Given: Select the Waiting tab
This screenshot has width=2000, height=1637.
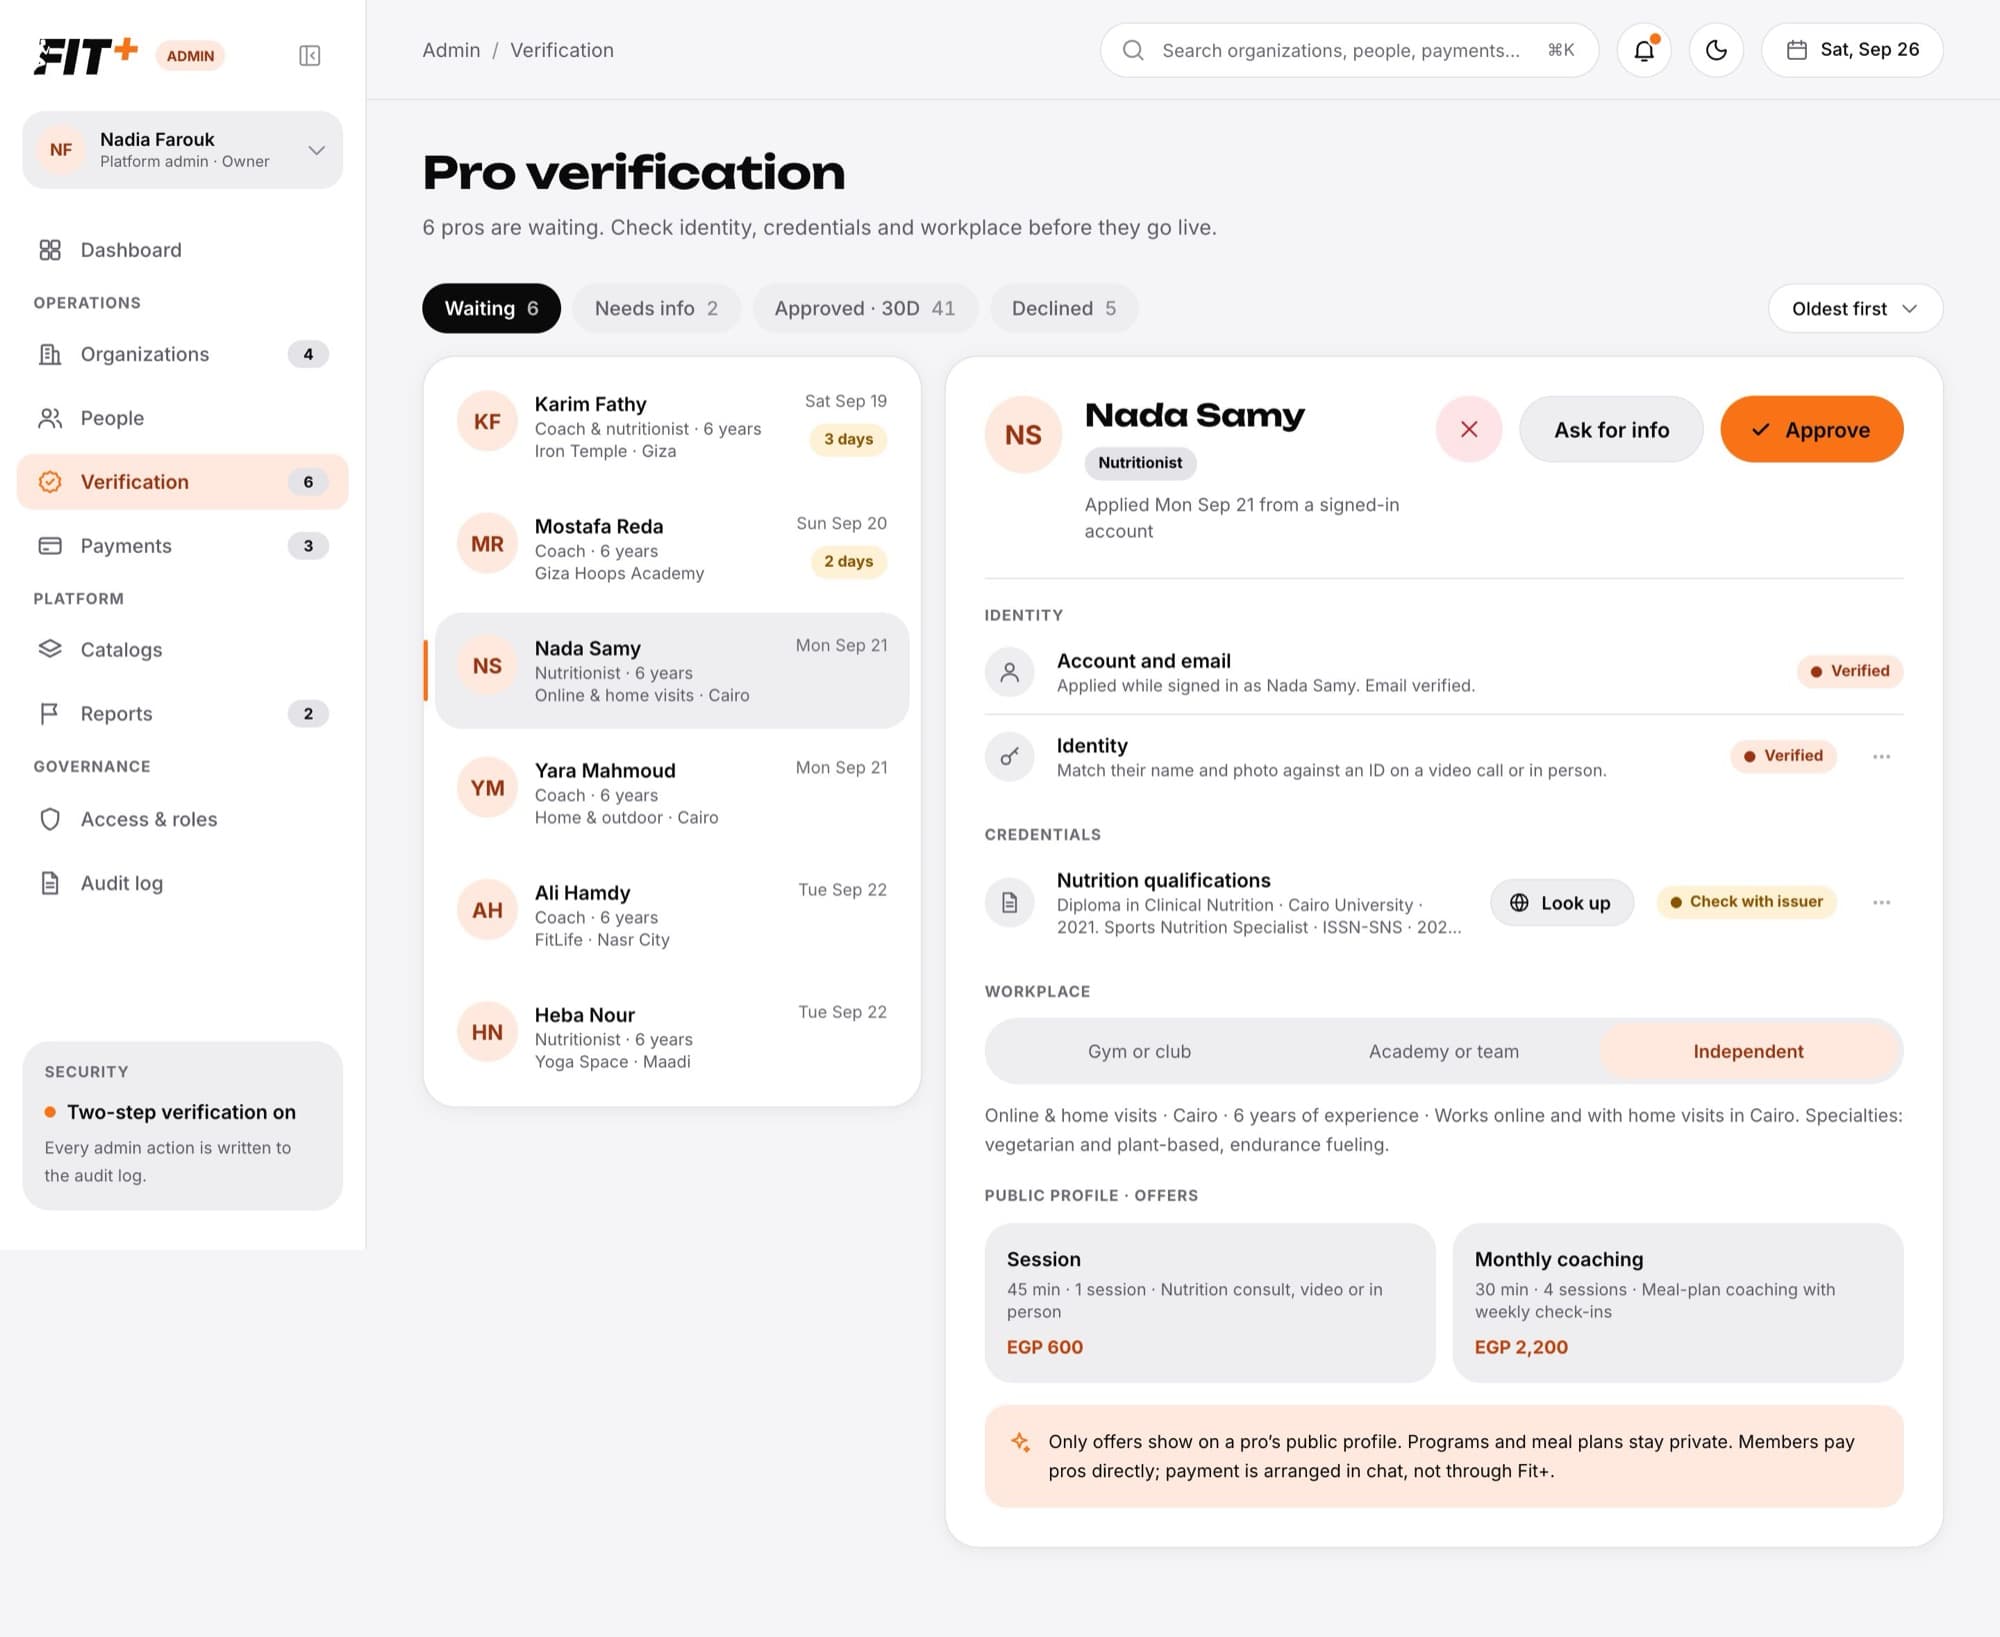Looking at the screenshot, I should coord(491,308).
